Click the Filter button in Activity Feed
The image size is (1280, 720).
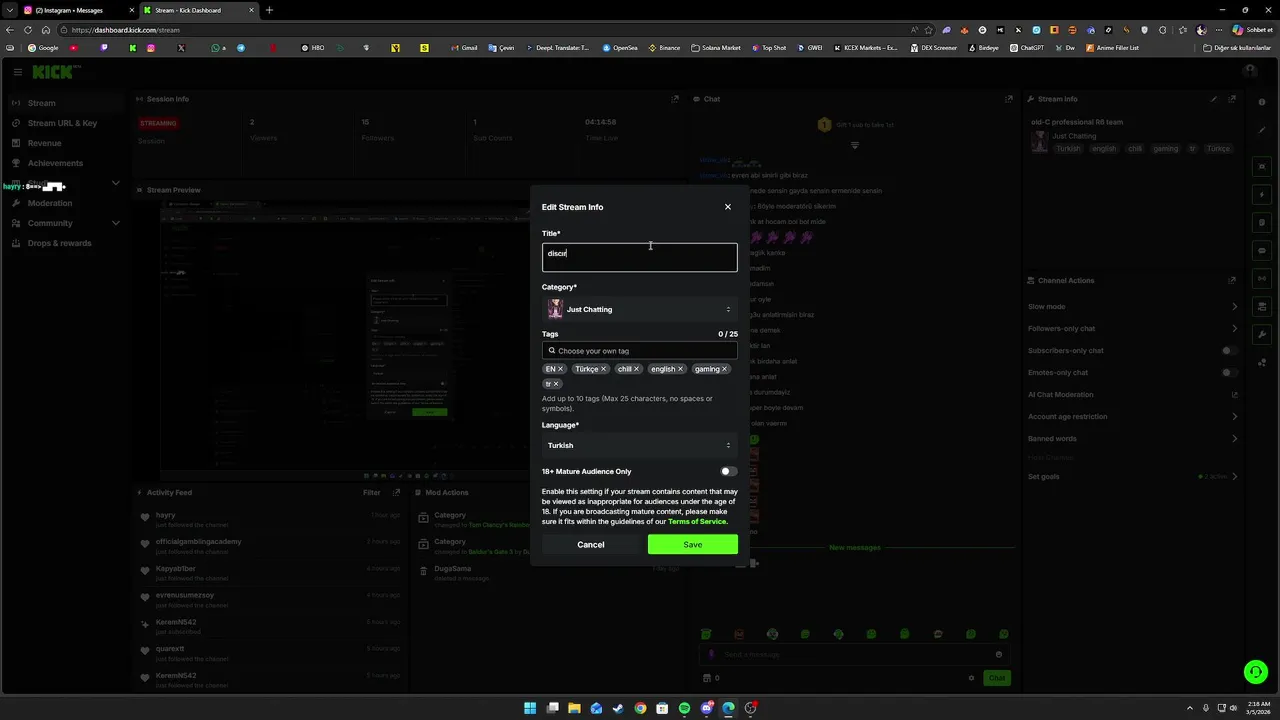[372, 492]
